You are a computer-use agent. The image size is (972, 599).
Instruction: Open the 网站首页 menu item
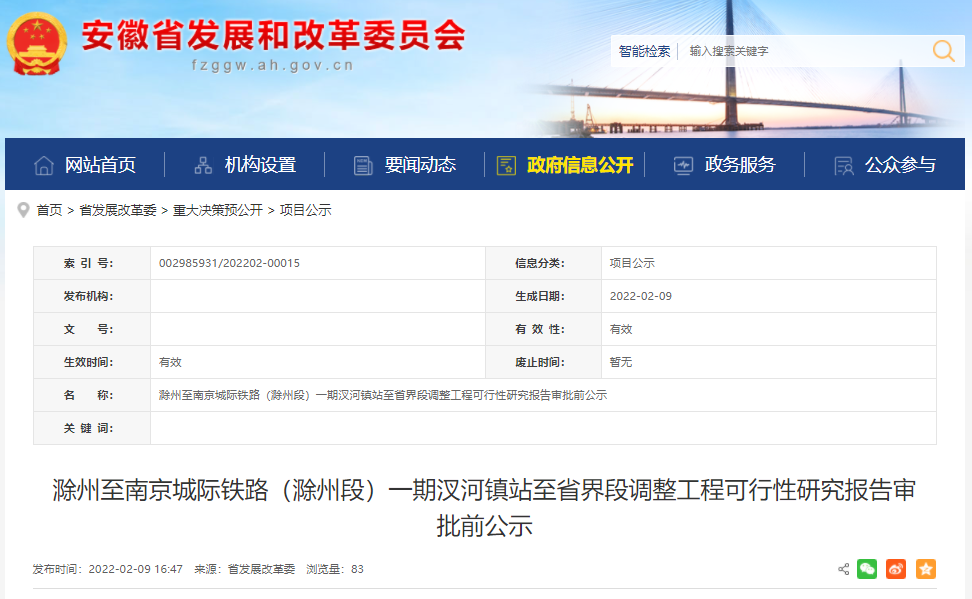100,165
